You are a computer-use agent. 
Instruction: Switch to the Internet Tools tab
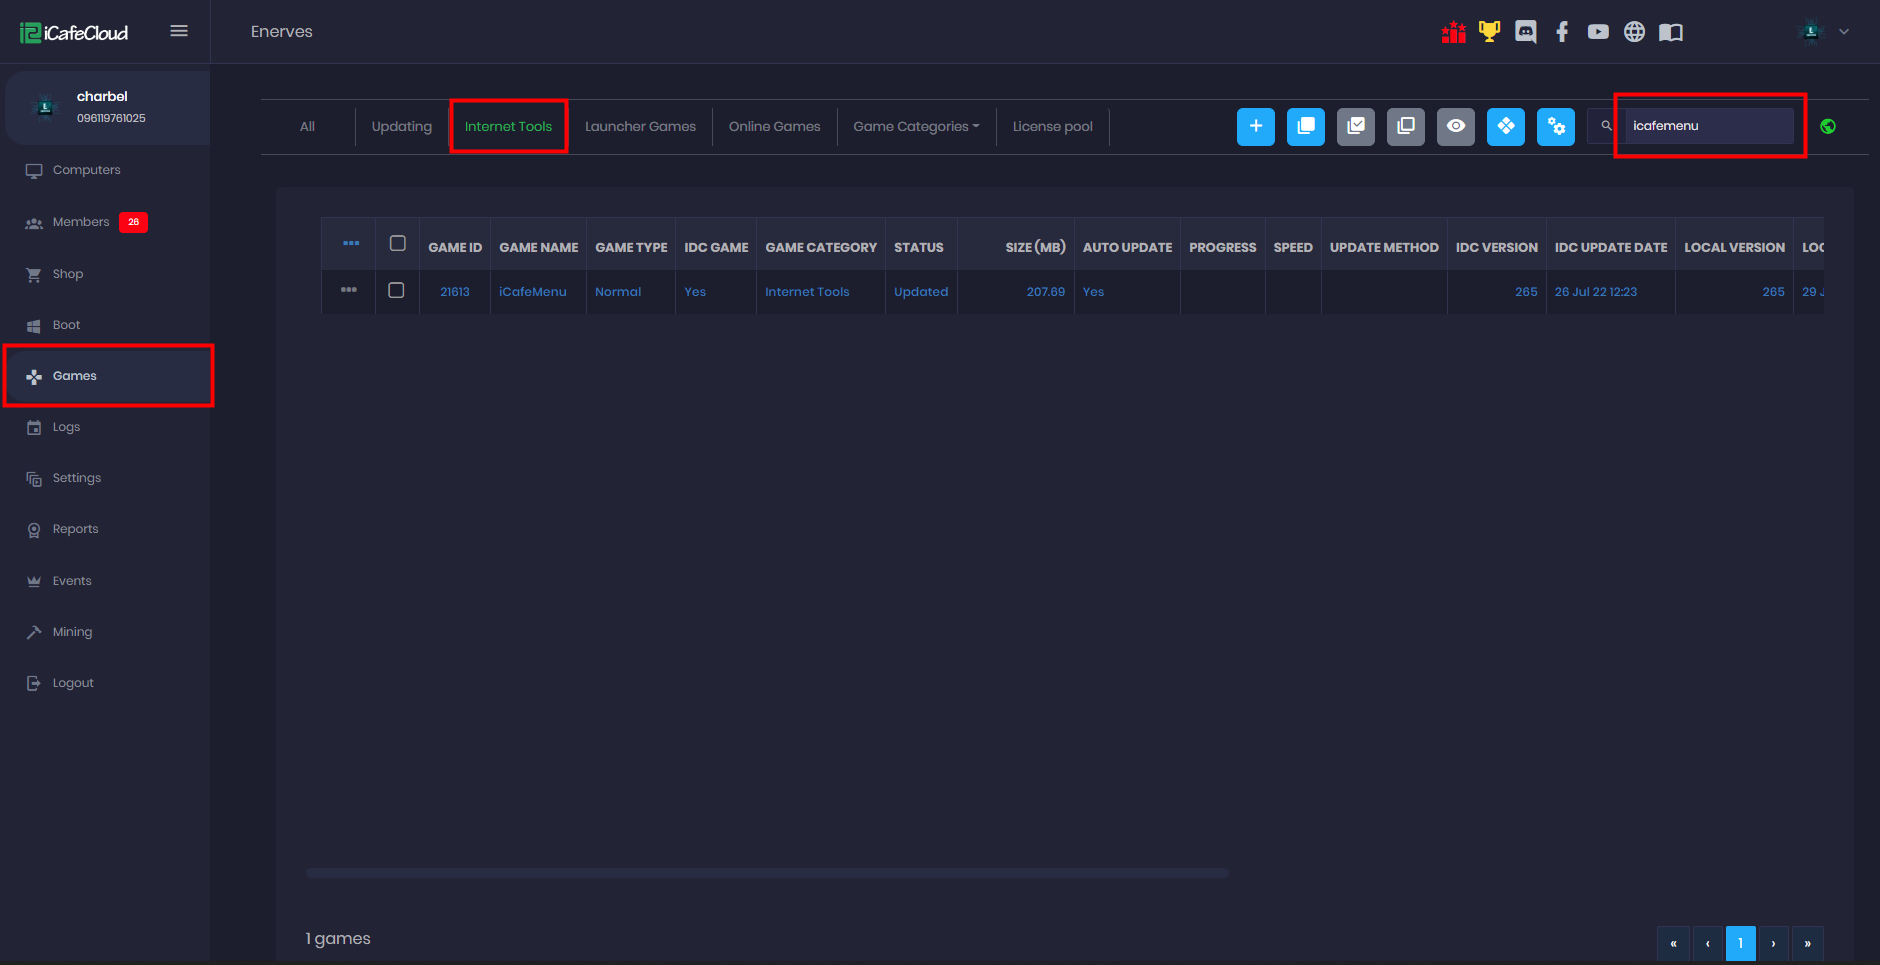pyautogui.click(x=508, y=127)
